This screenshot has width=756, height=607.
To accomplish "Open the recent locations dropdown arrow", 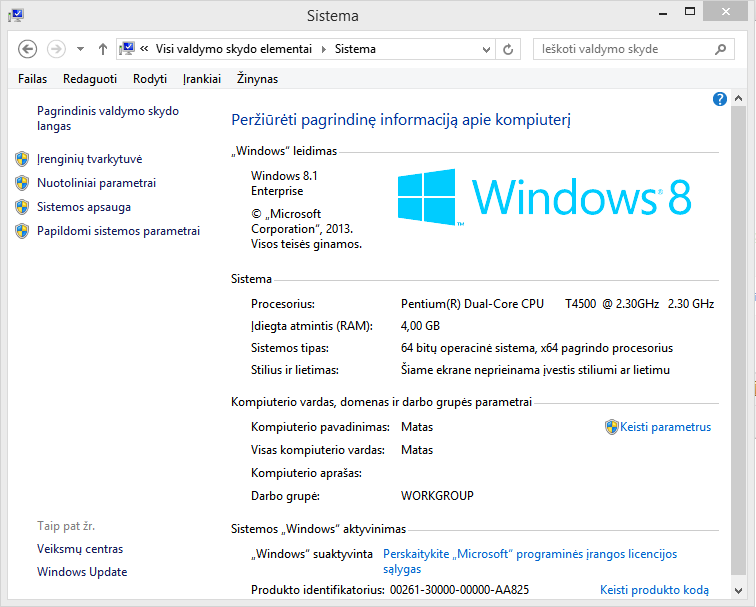I will click(x=81, y=49).
